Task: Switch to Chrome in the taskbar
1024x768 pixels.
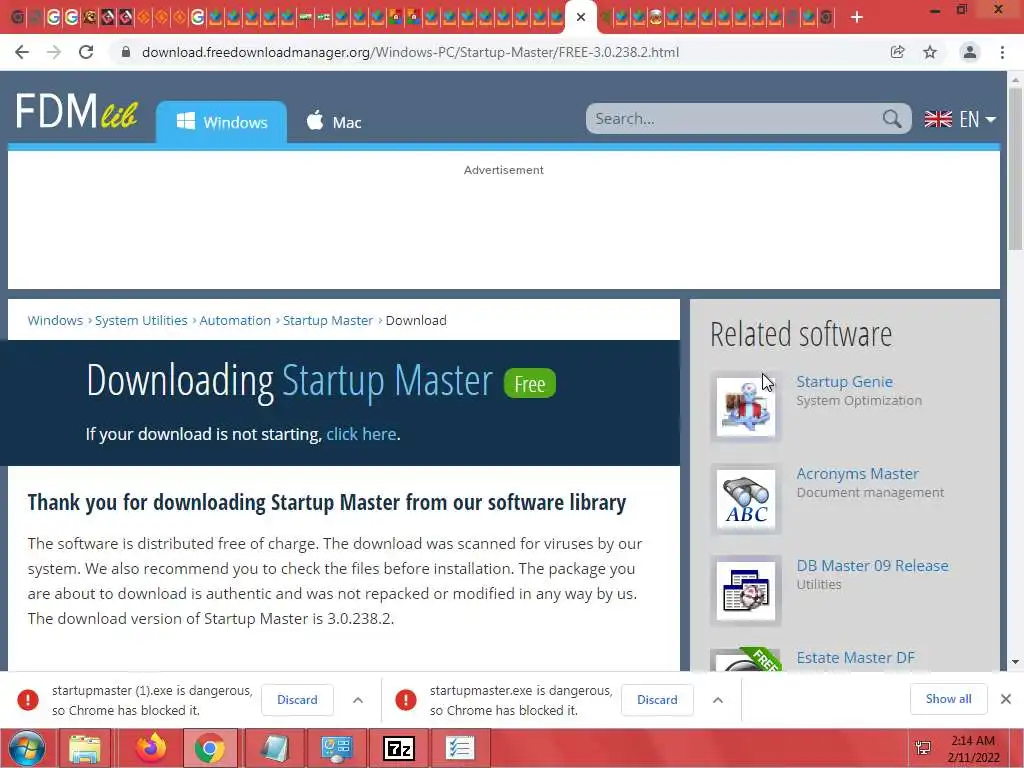Action: click(x=209, y=748)
